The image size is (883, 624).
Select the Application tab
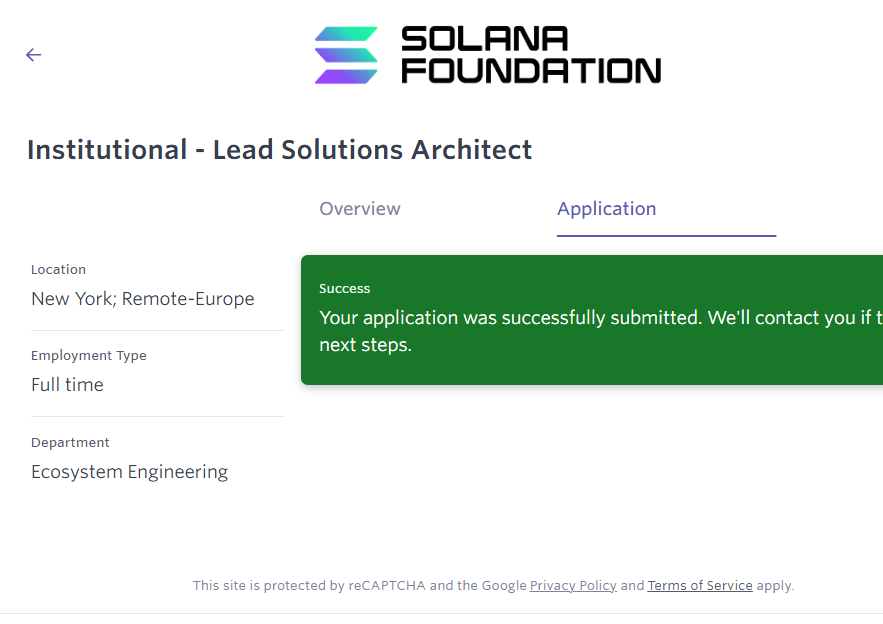point(607,209)
